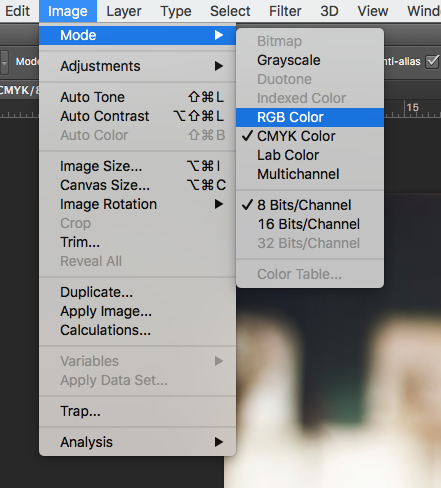The image size is (441, 488).
Task: Choose the Trim command
Action: click(x=137, y=242)
